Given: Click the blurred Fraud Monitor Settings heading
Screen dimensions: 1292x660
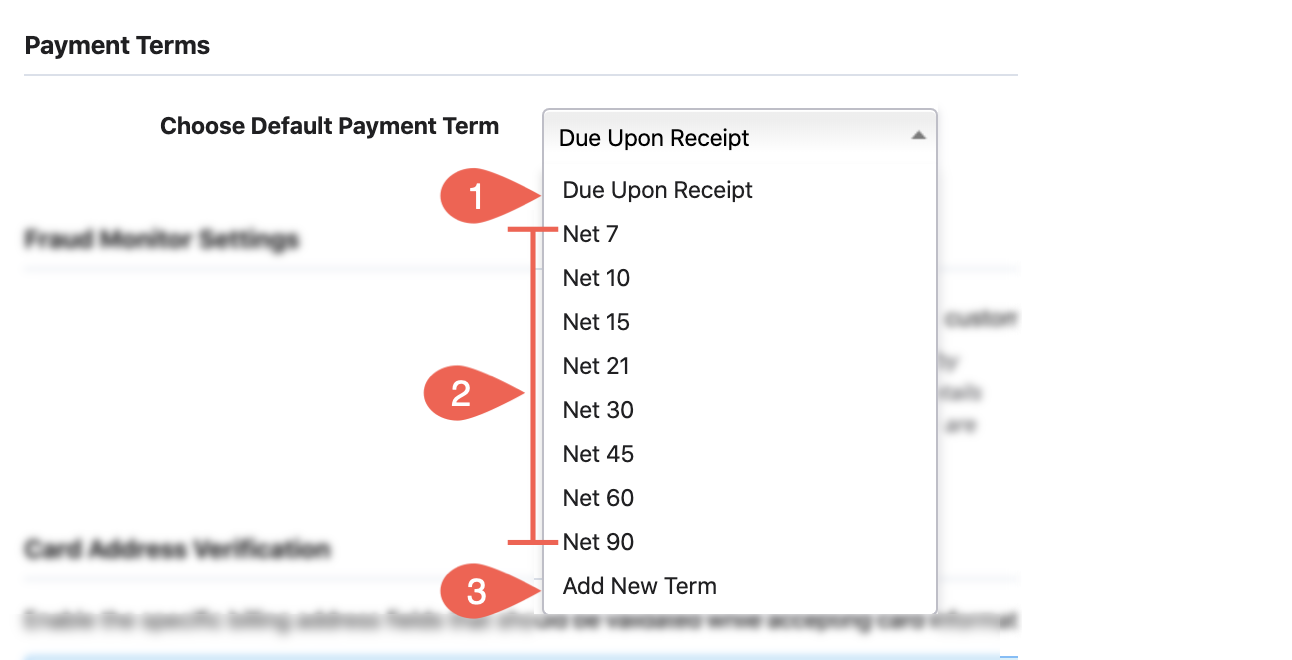Looking at the screenshot, I should [x=161, y=240].
